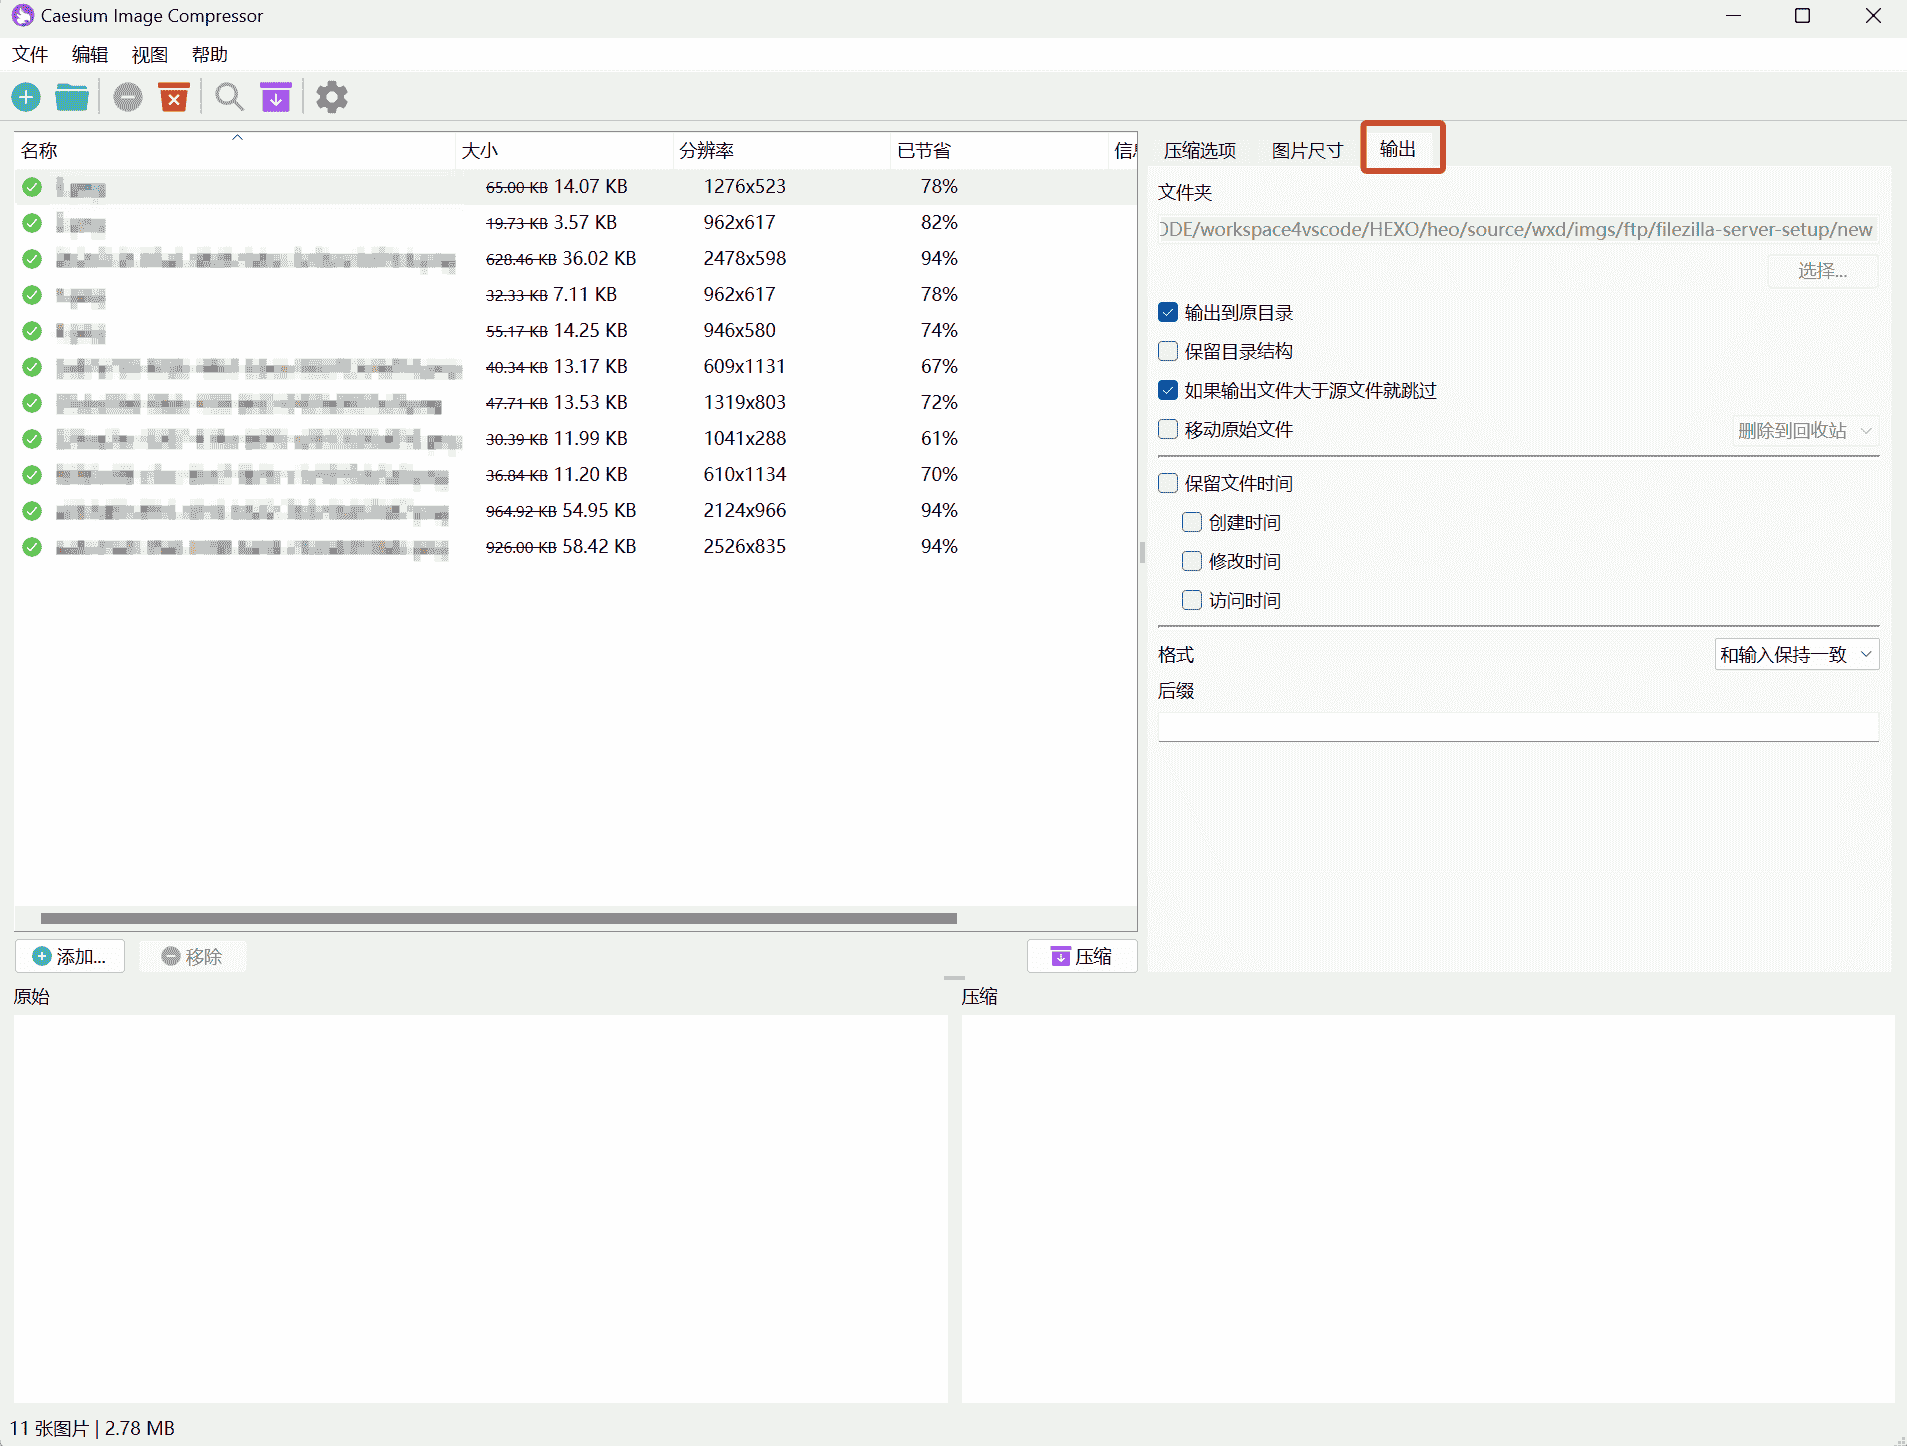Click the horizontal scrollbar under the file list
The width and height of the screenshot is (1907, 1446).
point(498,918)
